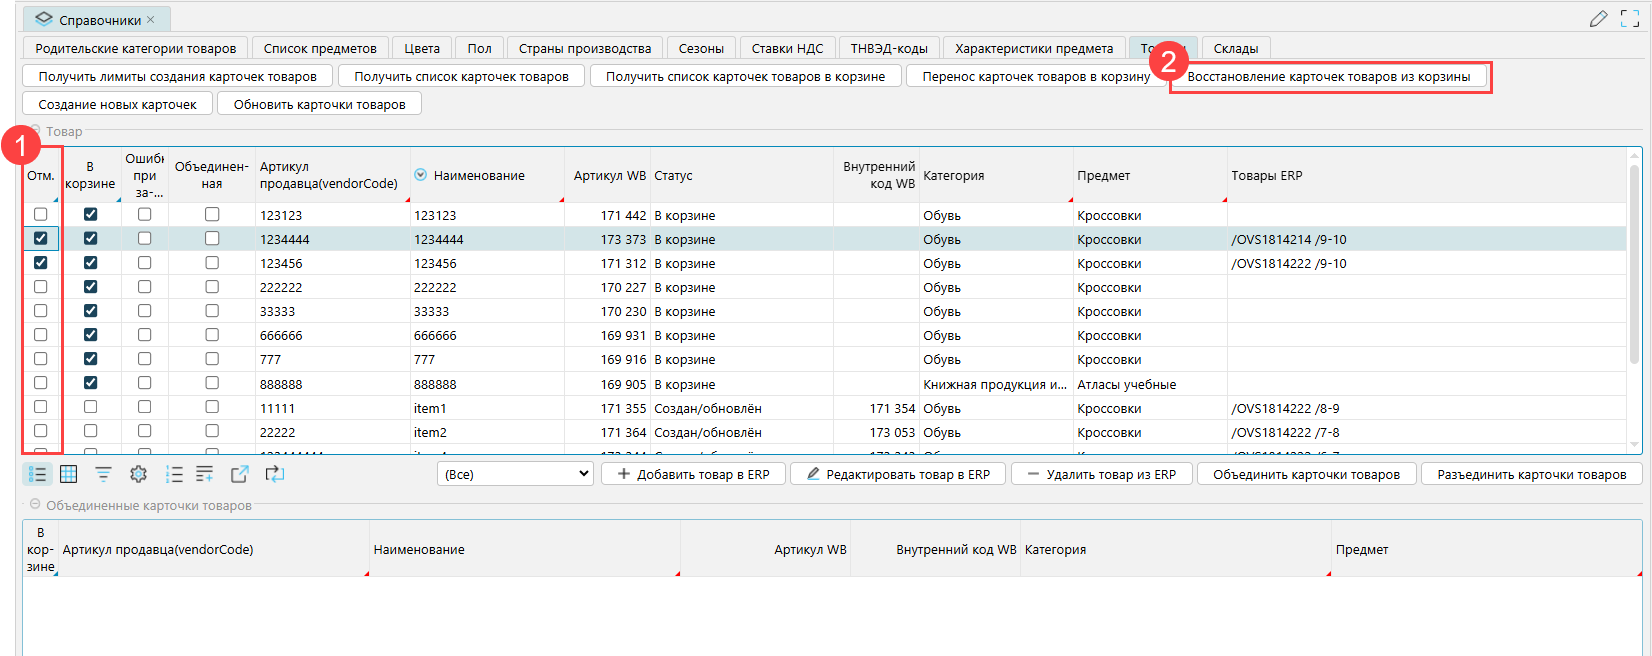The width and height of the screenshot is (1652, 656).
Task: Click the numbered list icon in grid toolbar
Action: tap(174, 474)
